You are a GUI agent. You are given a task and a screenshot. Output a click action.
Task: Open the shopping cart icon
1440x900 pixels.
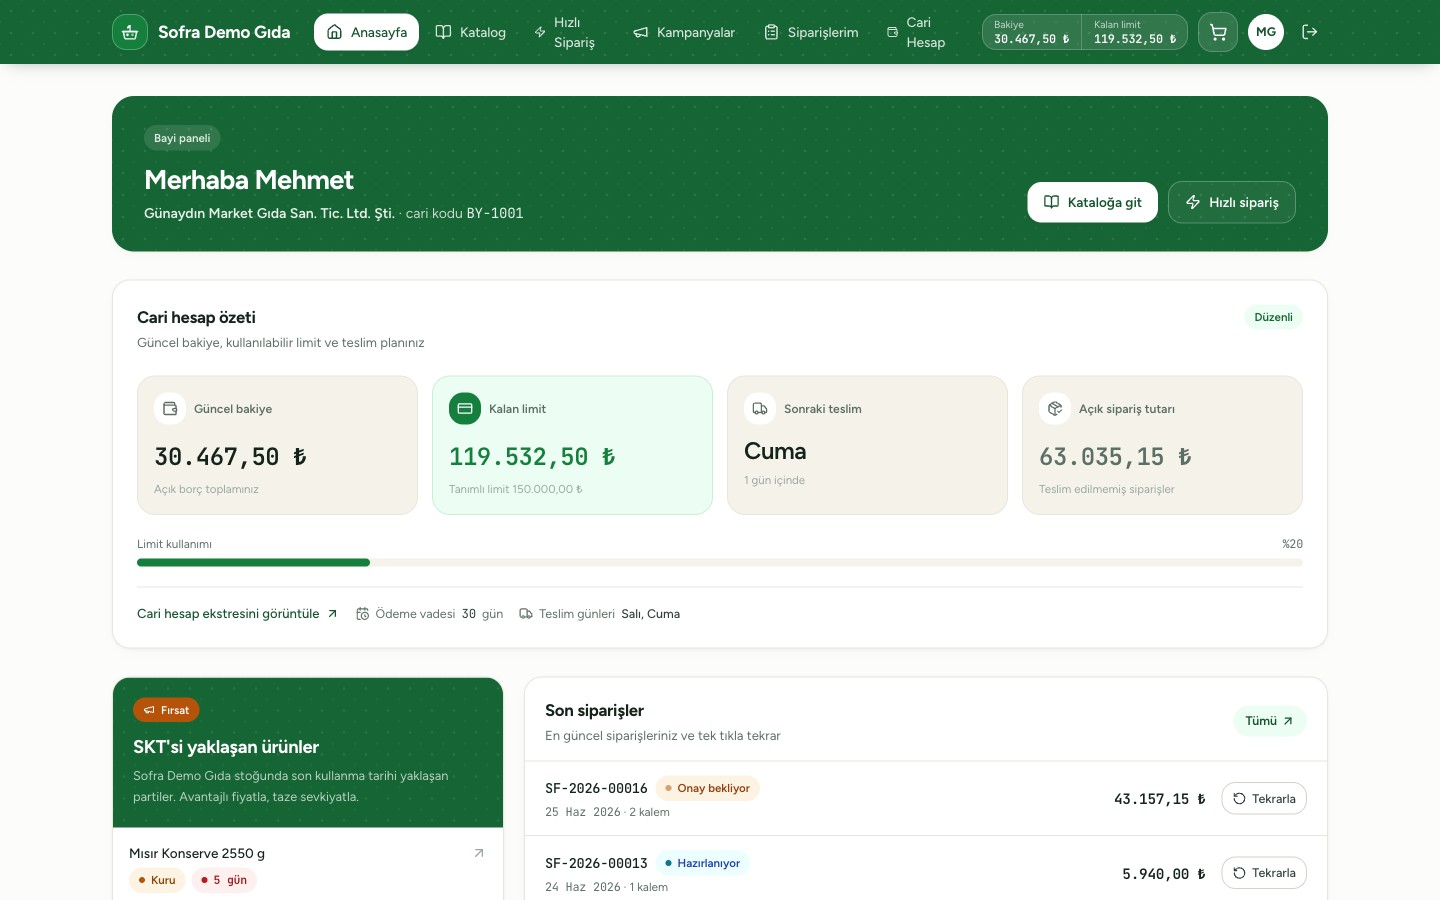click(1218, 32)
